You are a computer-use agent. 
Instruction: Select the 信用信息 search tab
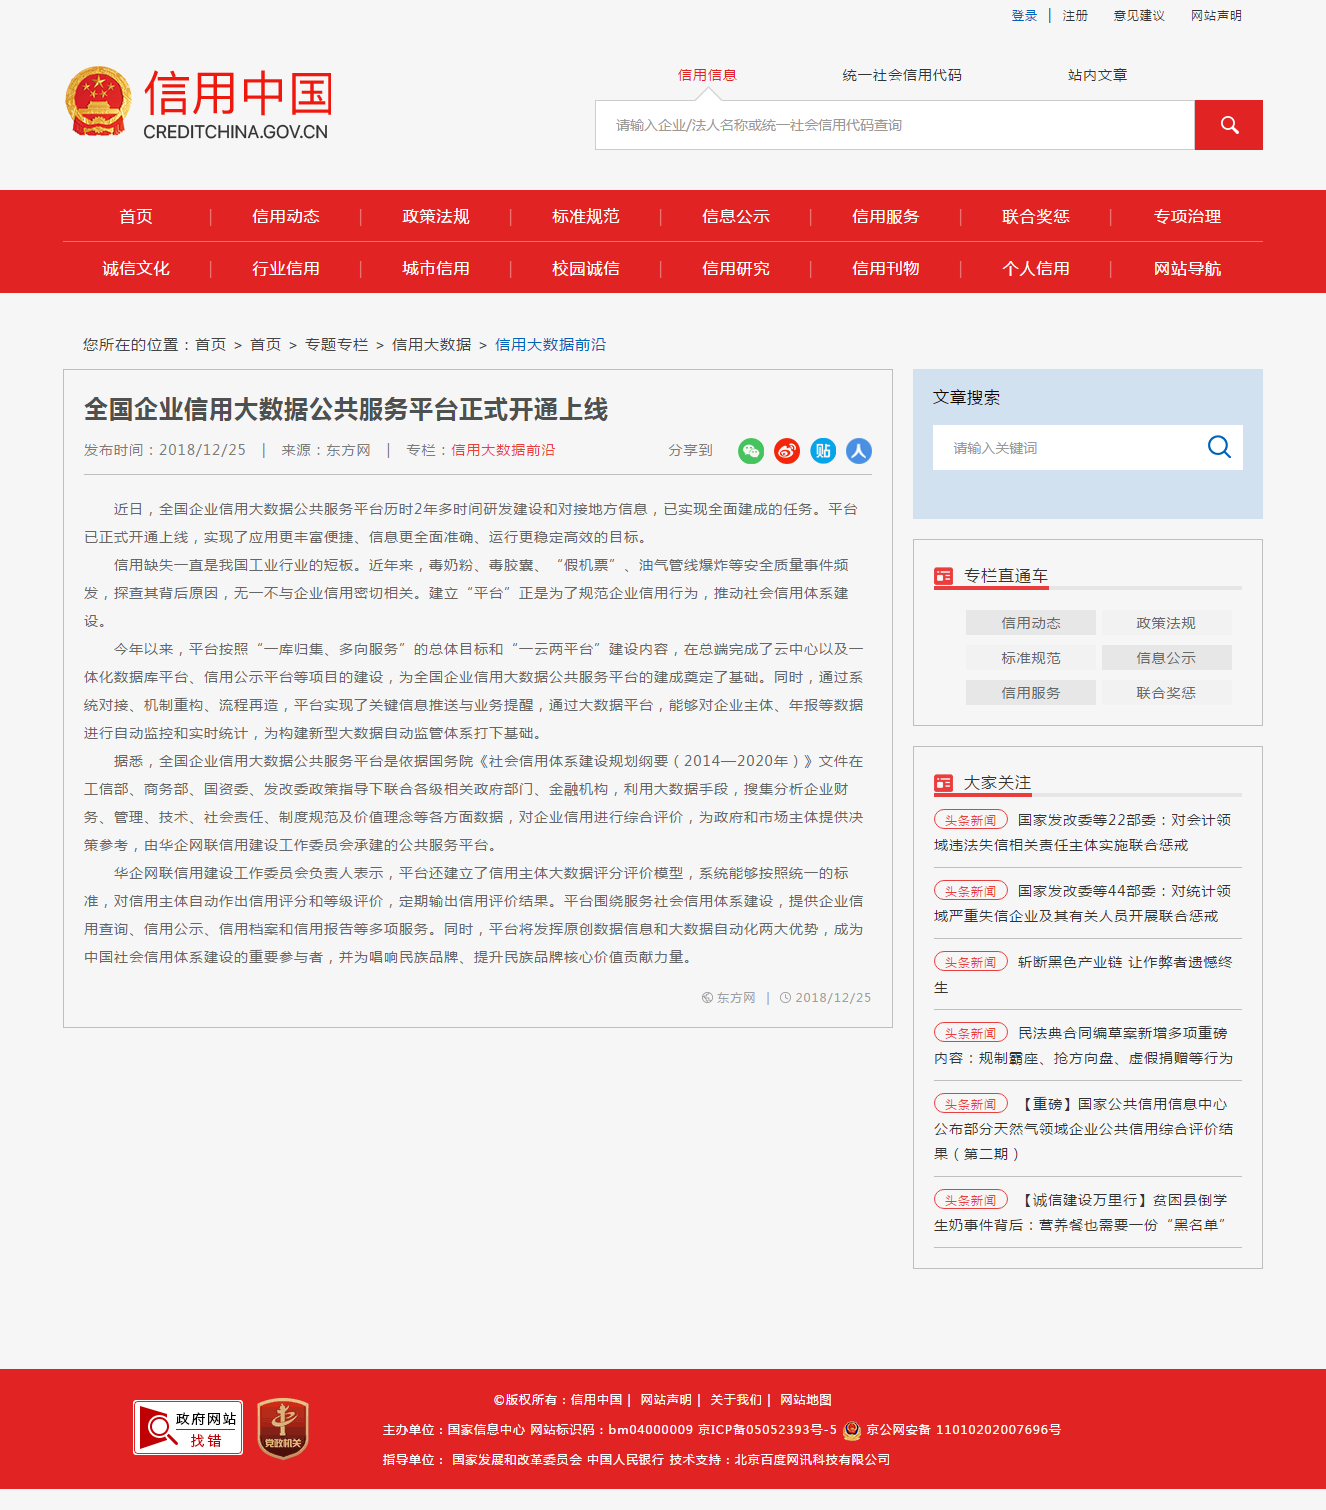[x=707, y=75]
